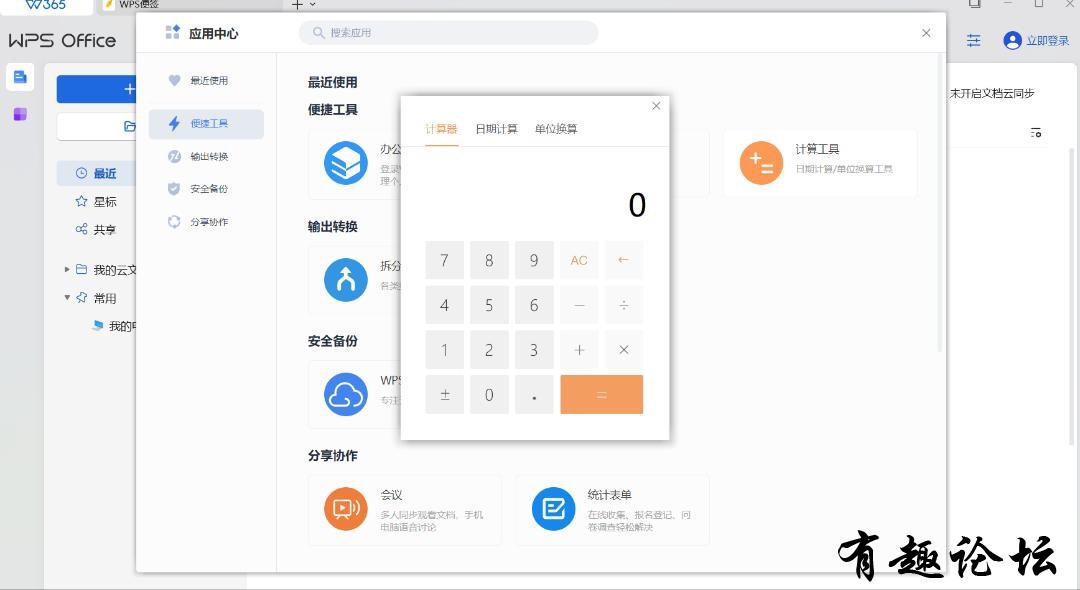The width and height of the screenshot is (1080, 590).
Task: Click calculator digit 5 key
Action: [489, 305]
